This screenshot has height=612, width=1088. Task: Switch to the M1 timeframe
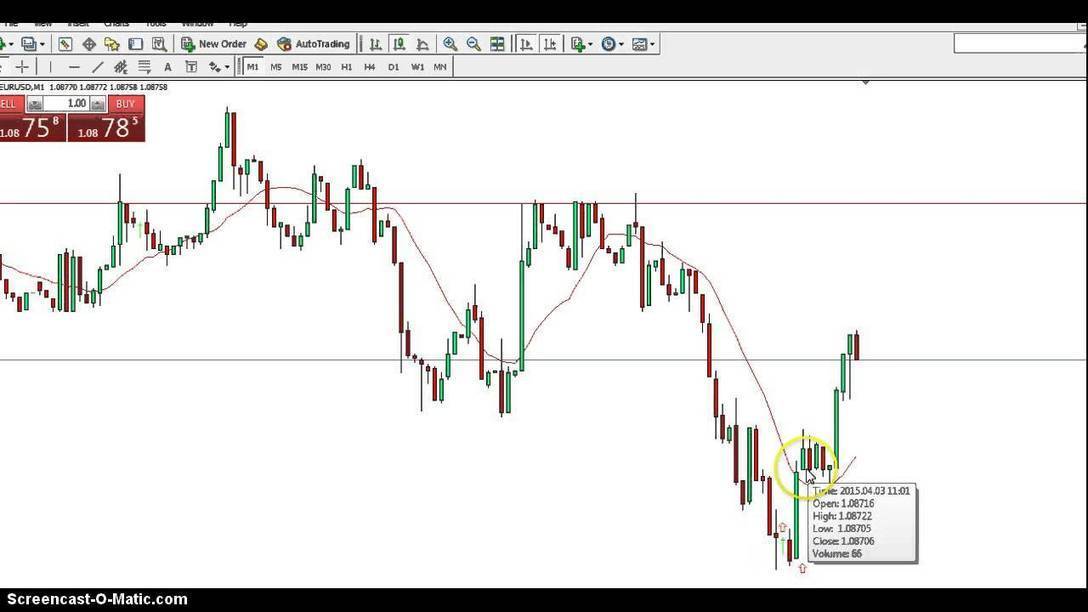[x=253, y=67]
